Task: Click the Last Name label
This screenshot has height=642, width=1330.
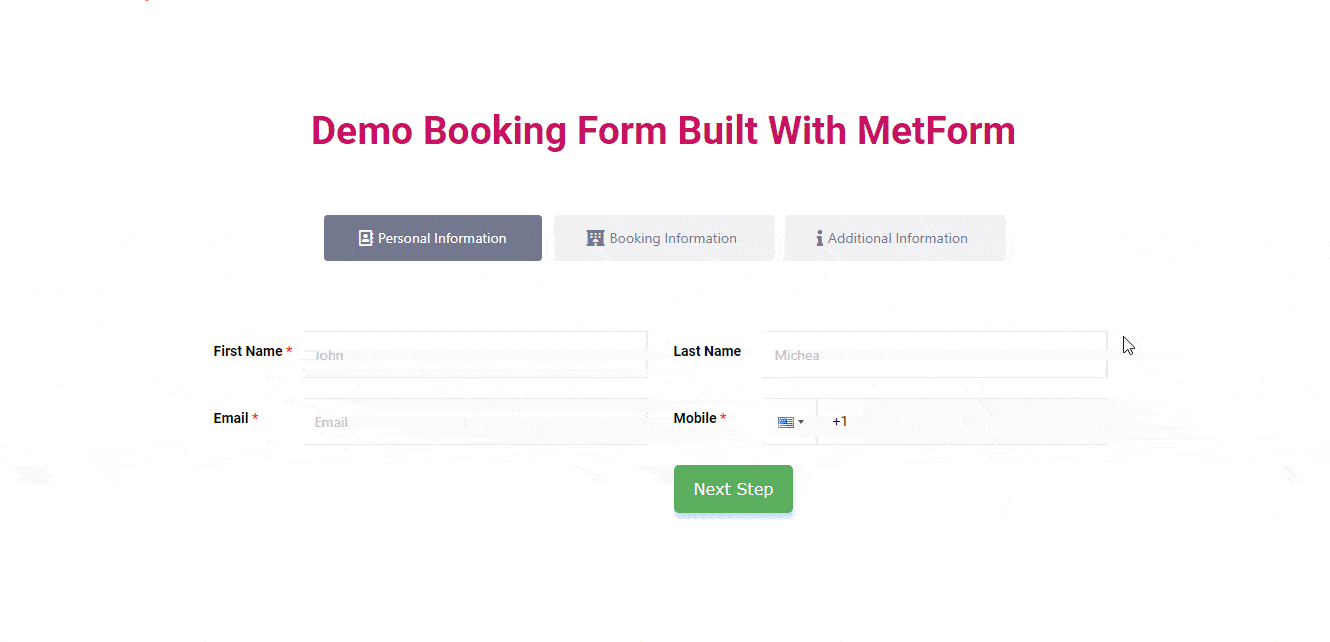Action: tap(707, 351)
